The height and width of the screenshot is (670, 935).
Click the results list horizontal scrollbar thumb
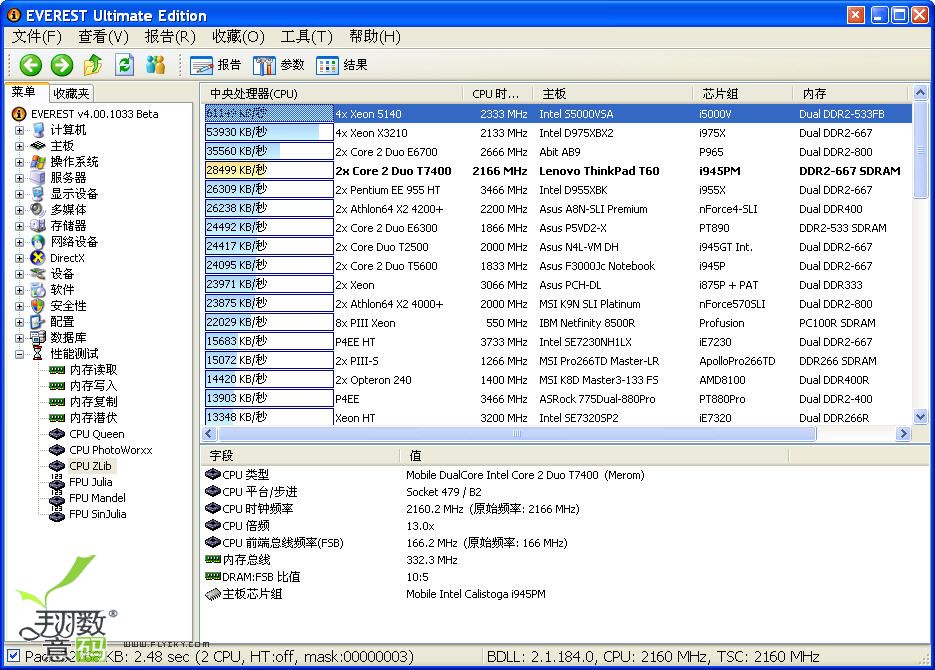point(516,433)
